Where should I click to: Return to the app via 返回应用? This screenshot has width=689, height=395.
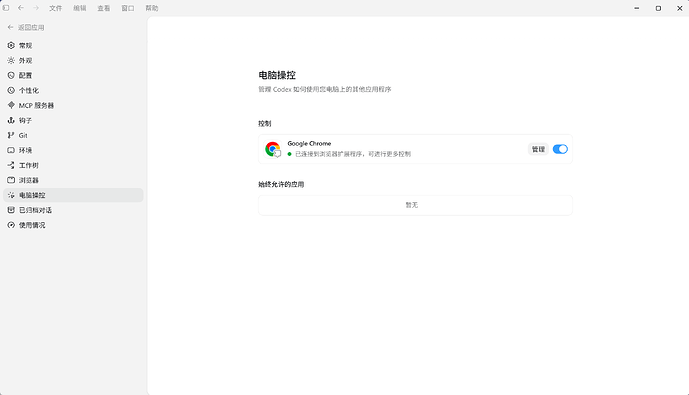(26, 27)
